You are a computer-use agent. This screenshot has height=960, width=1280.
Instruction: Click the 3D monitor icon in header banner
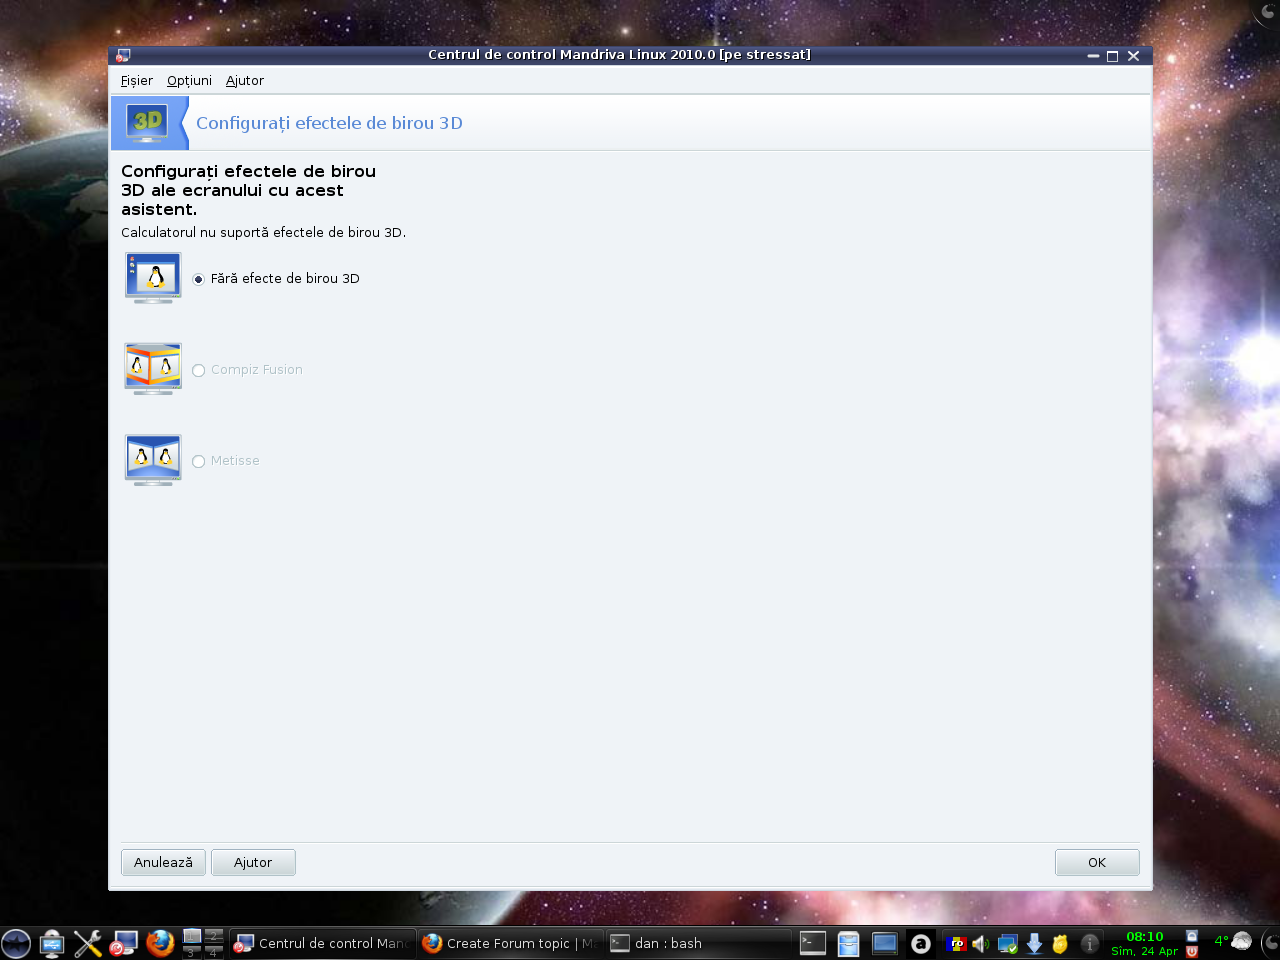(147, 123)
